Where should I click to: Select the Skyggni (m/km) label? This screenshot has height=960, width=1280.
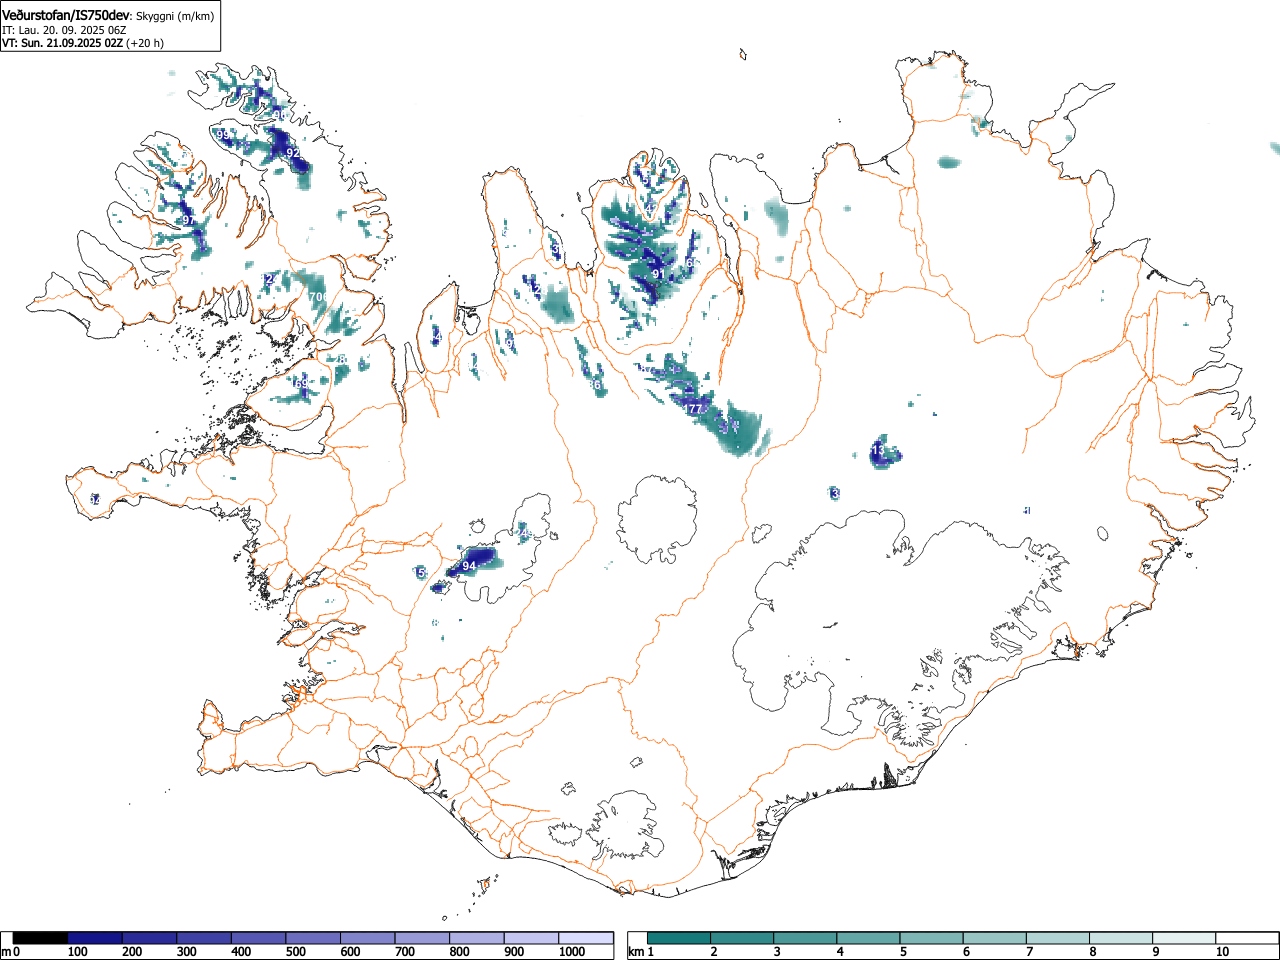click(x=174, y=17)
